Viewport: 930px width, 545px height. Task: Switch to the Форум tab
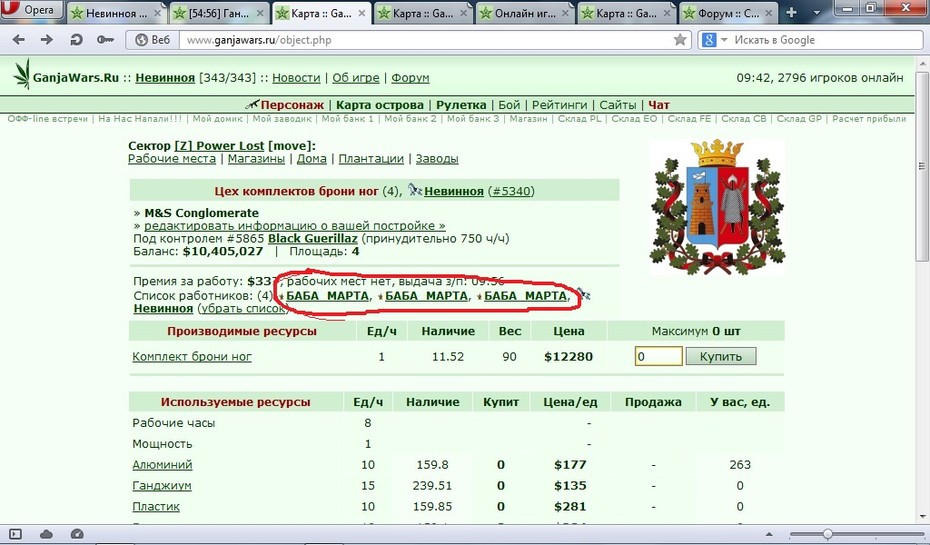[728, 12]
